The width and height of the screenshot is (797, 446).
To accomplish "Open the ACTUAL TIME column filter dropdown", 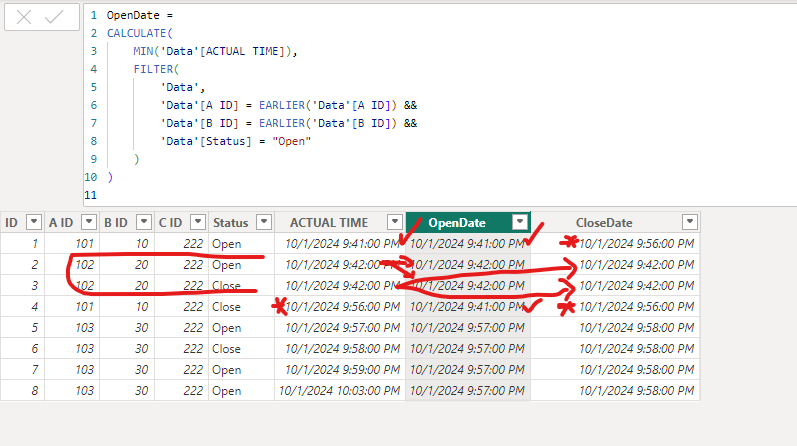I will tap(394, 222).
